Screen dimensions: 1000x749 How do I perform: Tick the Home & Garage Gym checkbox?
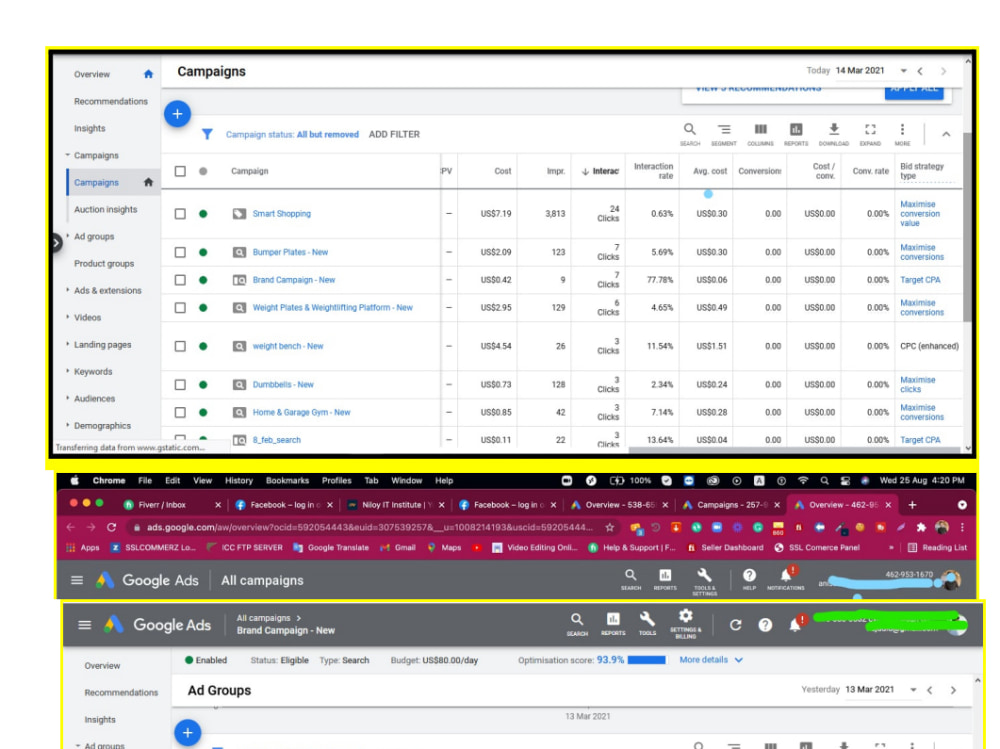(x=180, y=412)
